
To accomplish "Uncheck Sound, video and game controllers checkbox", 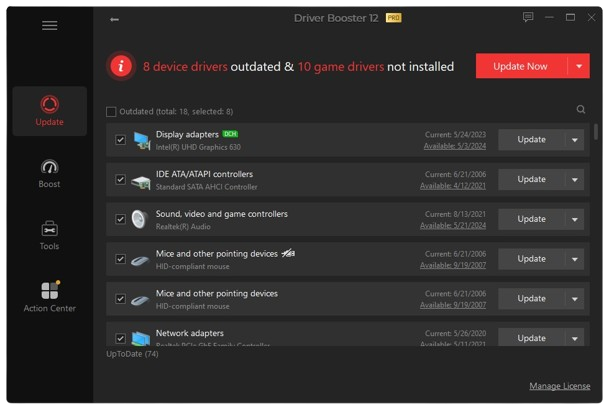I will click(x=120, y=219).
